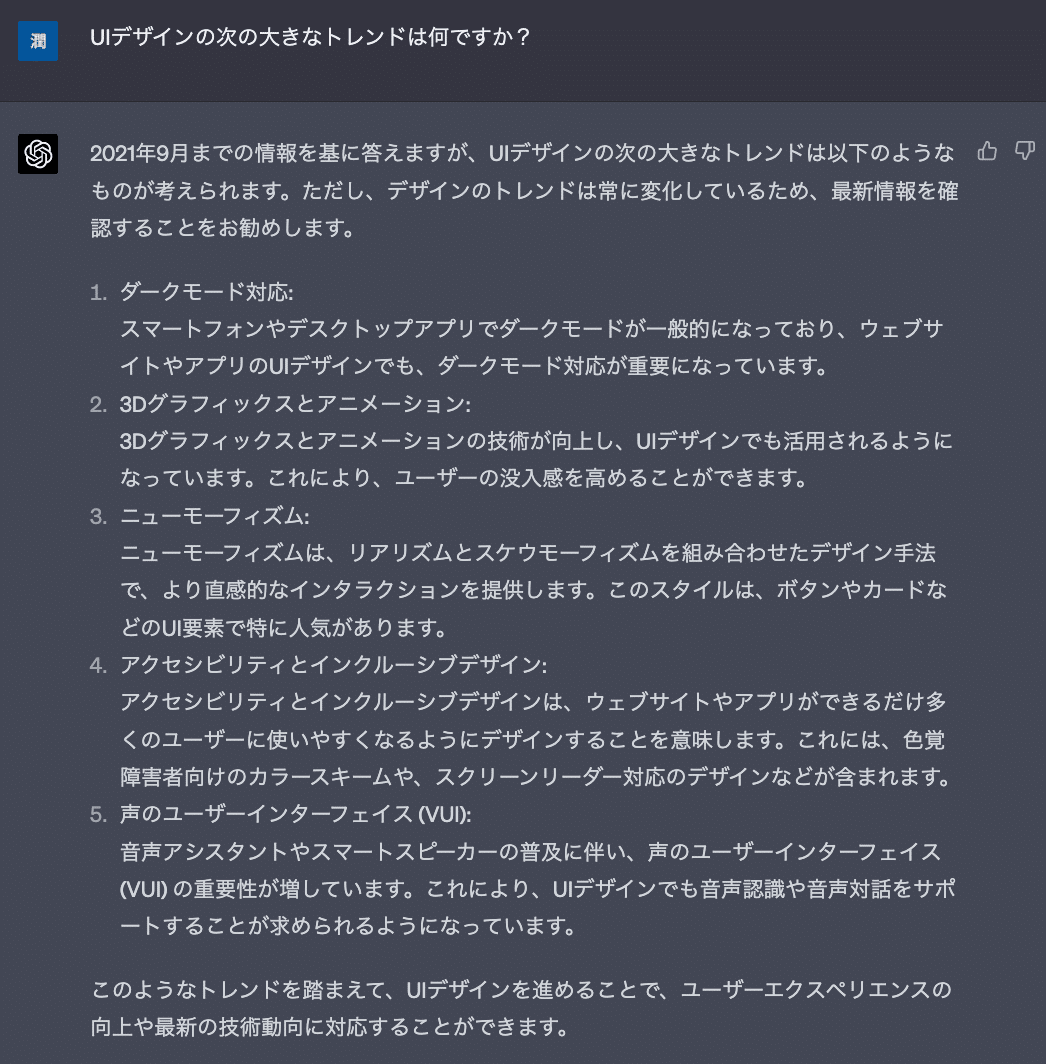This screenshot has height=1064, width=1046.
Task: Click the blue user avatar 潤
Action: coord(38,41)
